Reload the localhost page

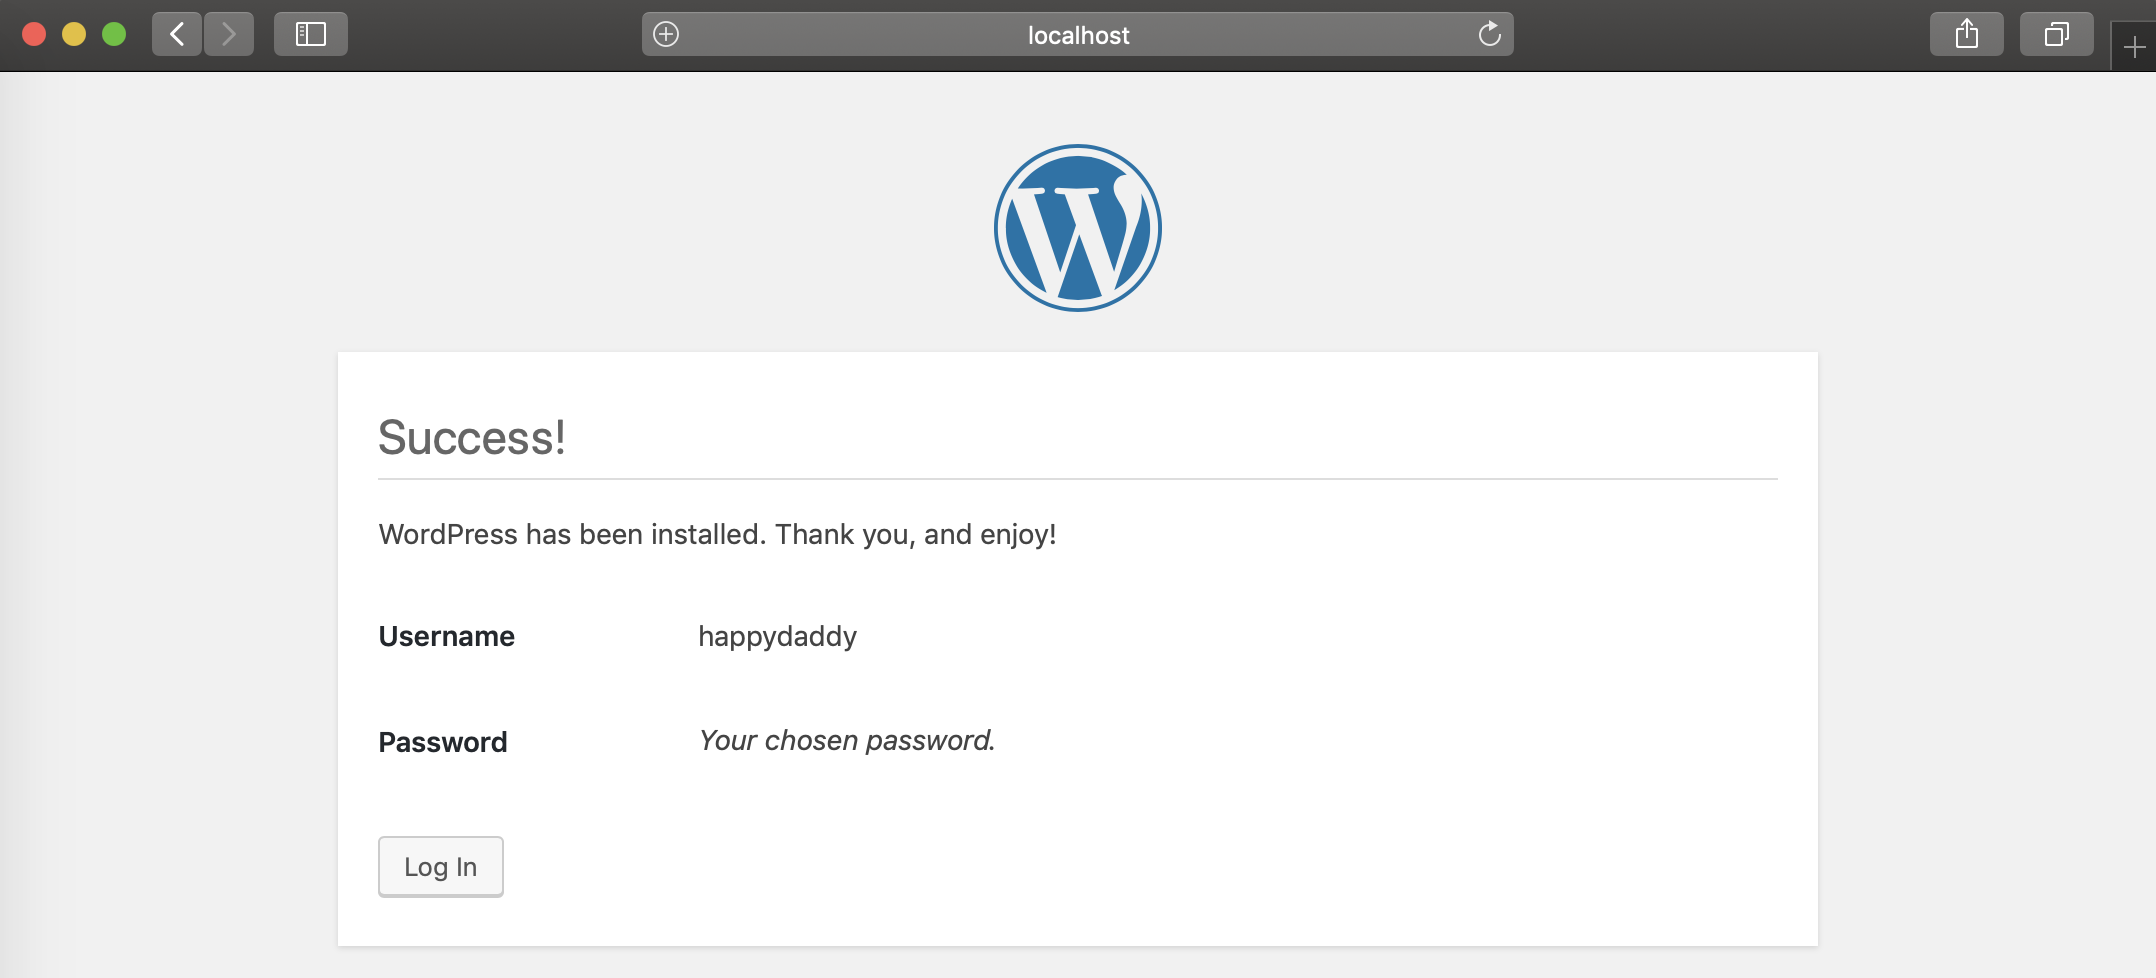tap(1489, 34)
